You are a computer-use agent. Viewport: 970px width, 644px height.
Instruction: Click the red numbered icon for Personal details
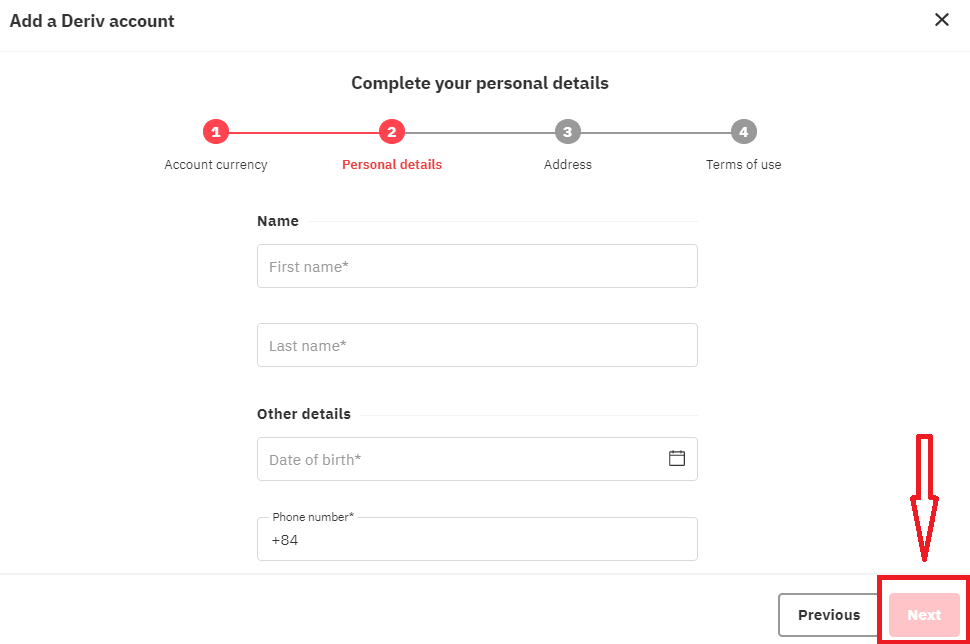coord(392,131)
